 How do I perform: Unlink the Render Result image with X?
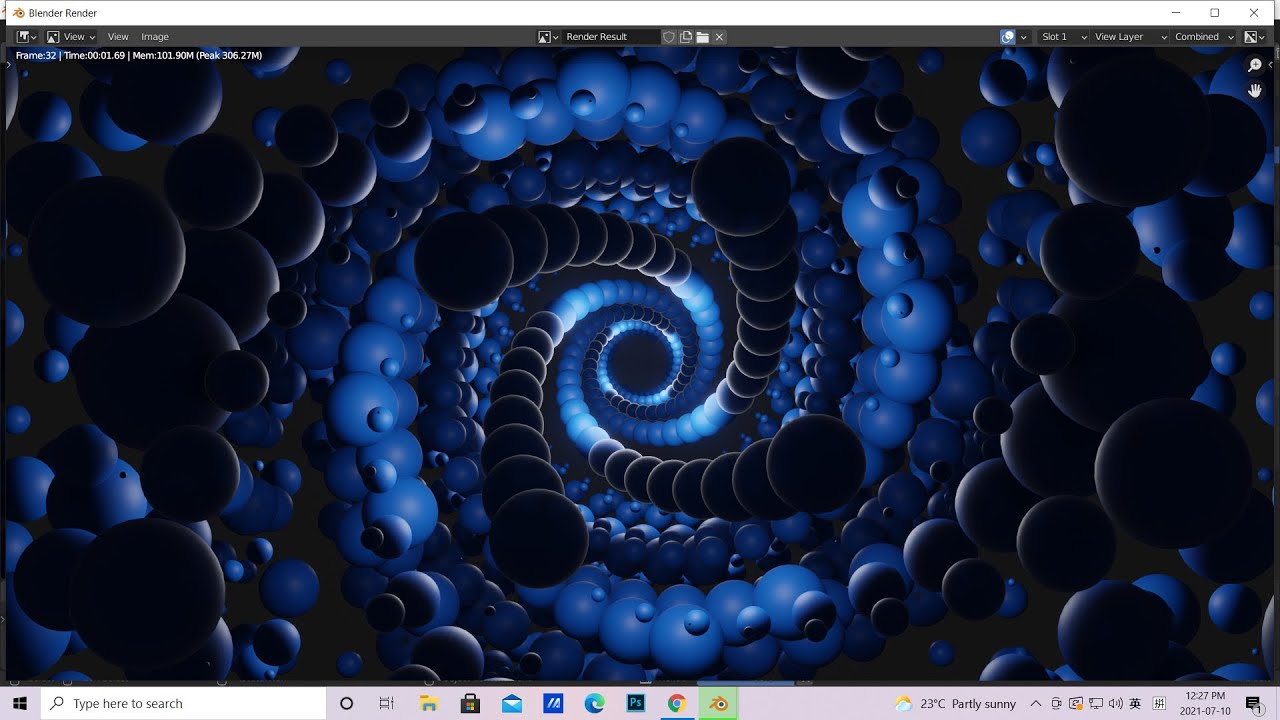tap(719, 37)
